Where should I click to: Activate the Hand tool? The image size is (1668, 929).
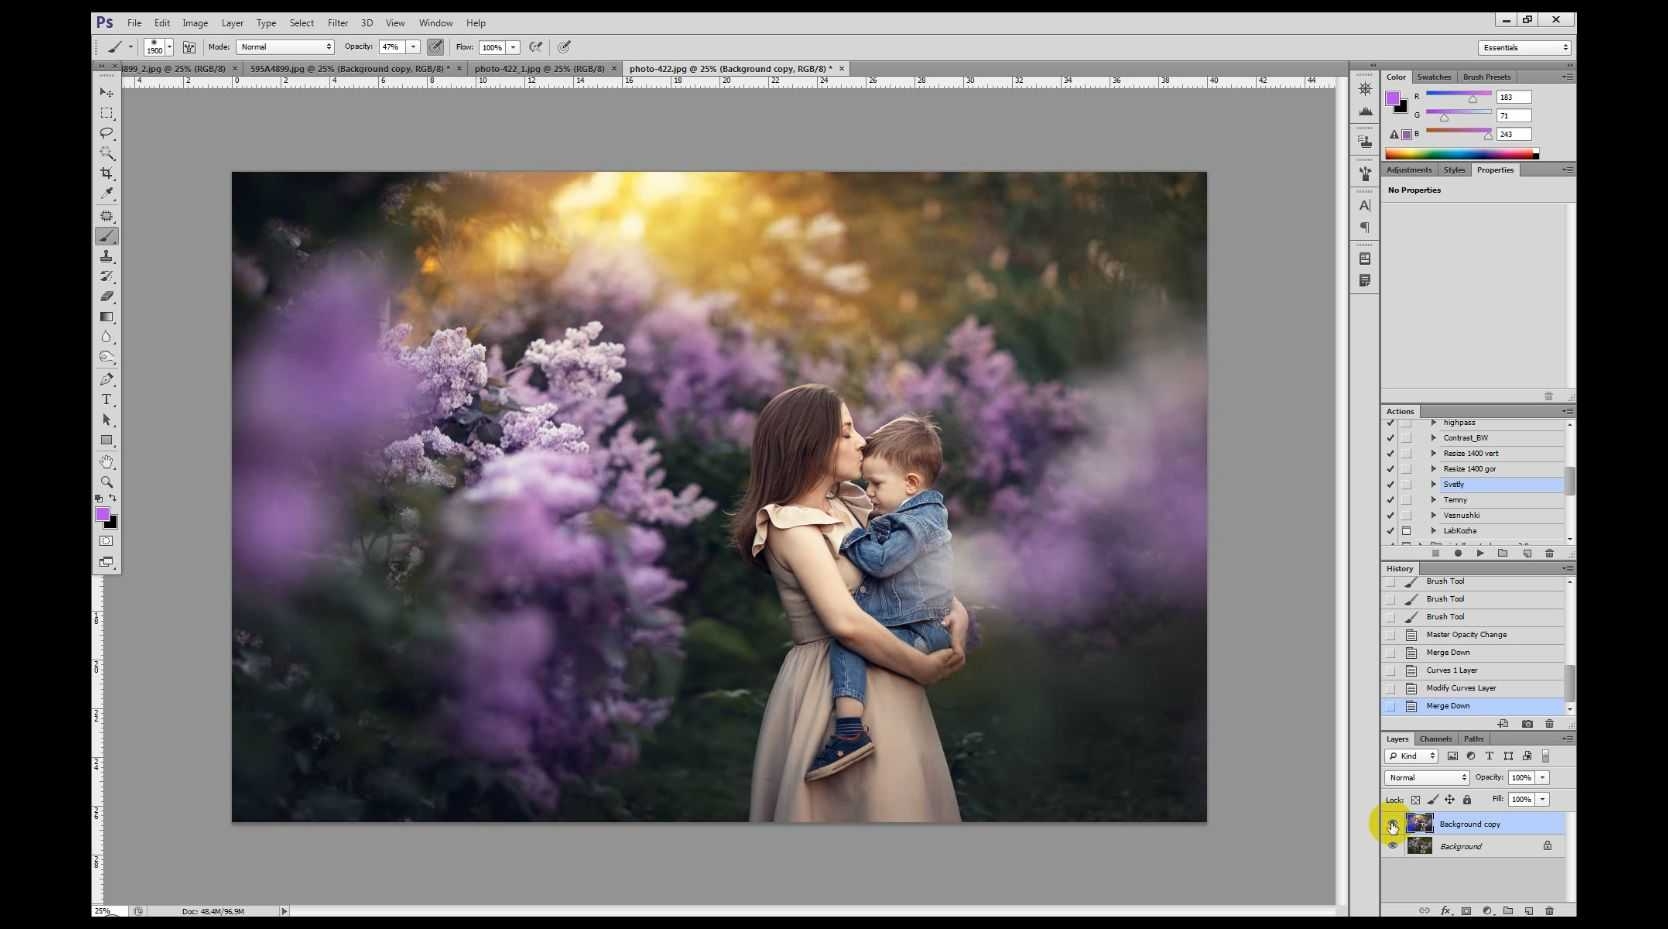(107, 462)
